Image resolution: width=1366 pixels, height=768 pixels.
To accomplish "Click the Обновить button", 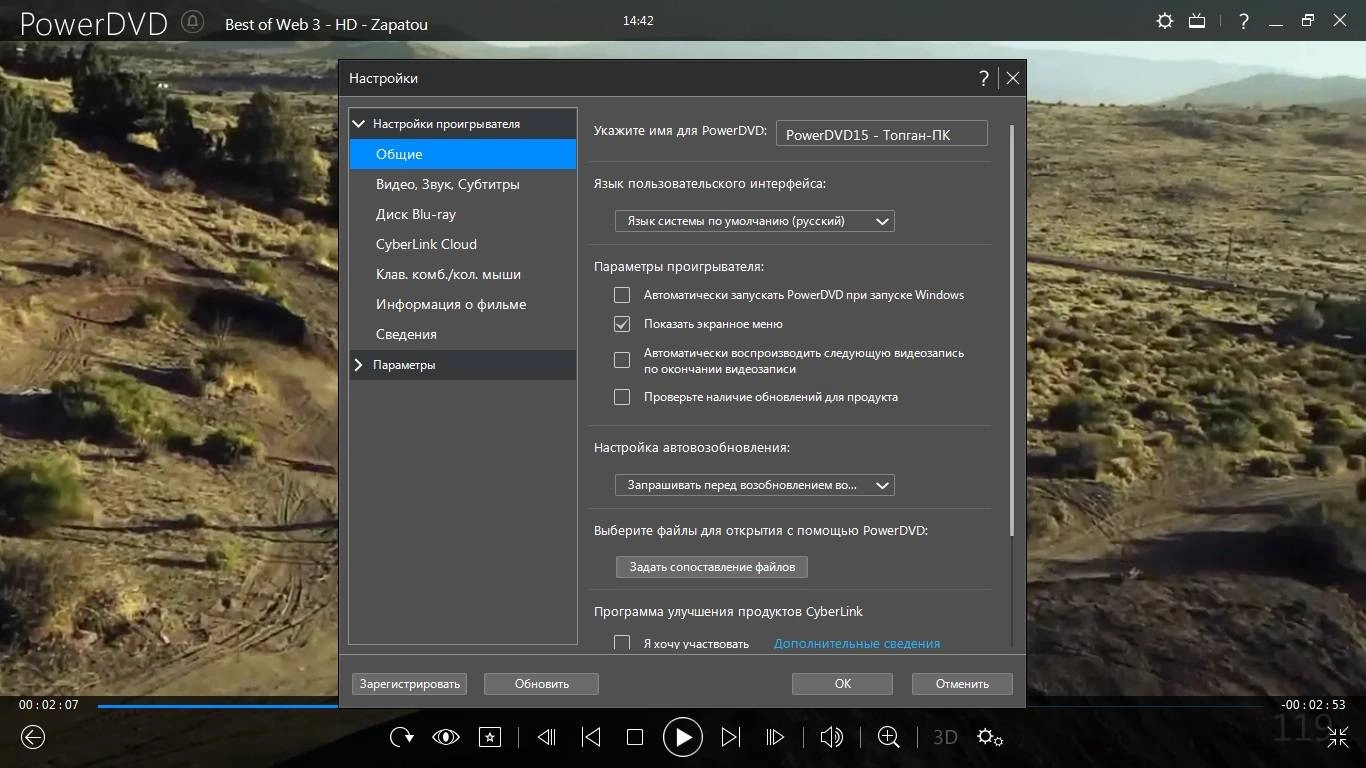I will pyautogui.click(x=541, y=684).
